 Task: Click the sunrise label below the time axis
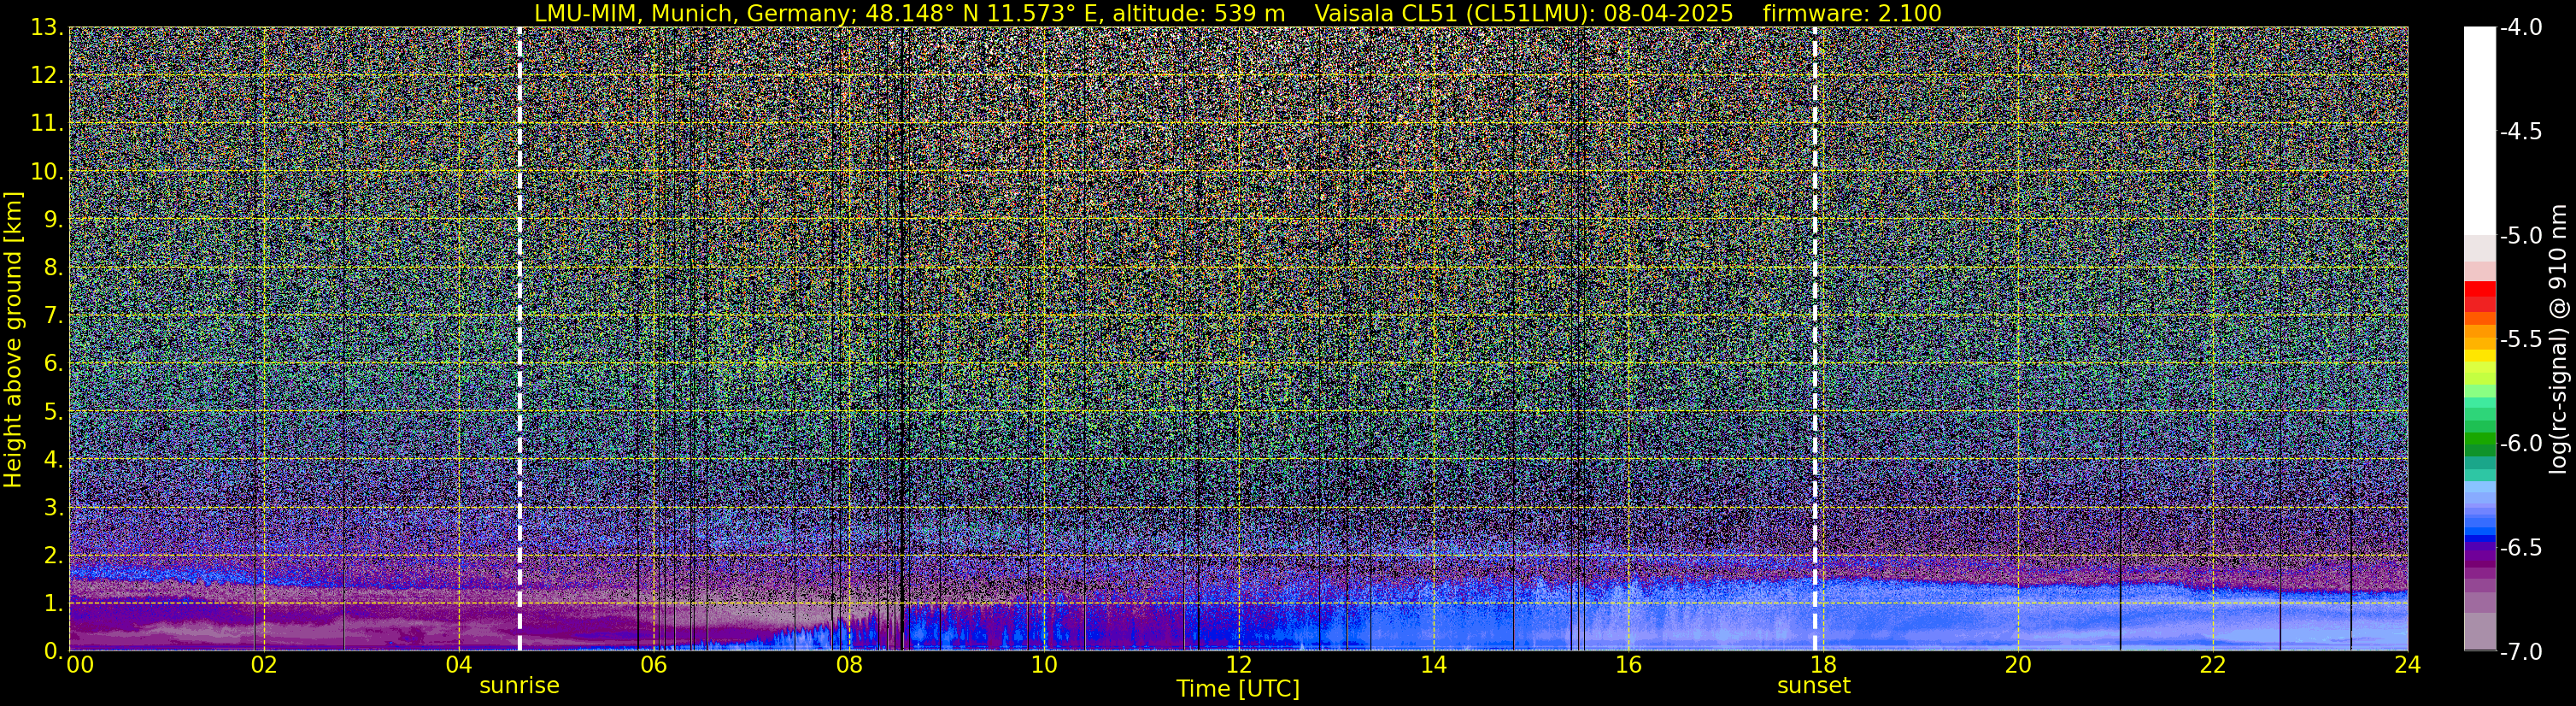(x=519, y=686)
